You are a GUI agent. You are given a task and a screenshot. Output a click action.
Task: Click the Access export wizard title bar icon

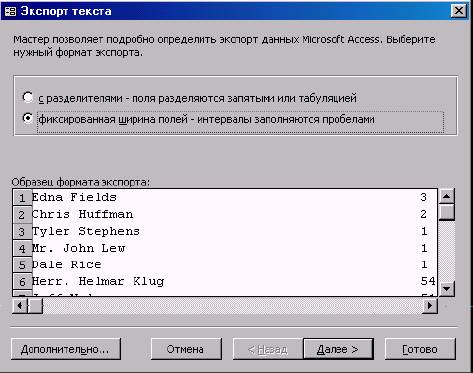point(10,11)
